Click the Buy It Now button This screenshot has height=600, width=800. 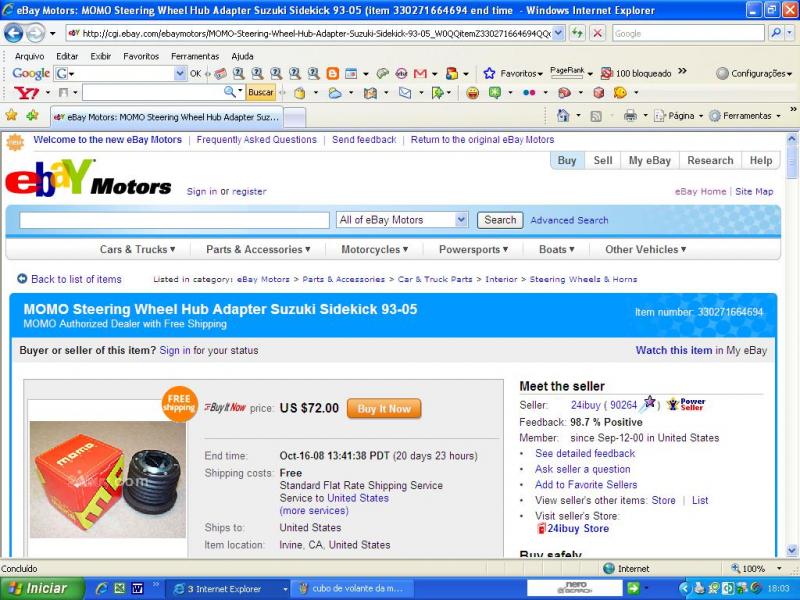[384, 409]
